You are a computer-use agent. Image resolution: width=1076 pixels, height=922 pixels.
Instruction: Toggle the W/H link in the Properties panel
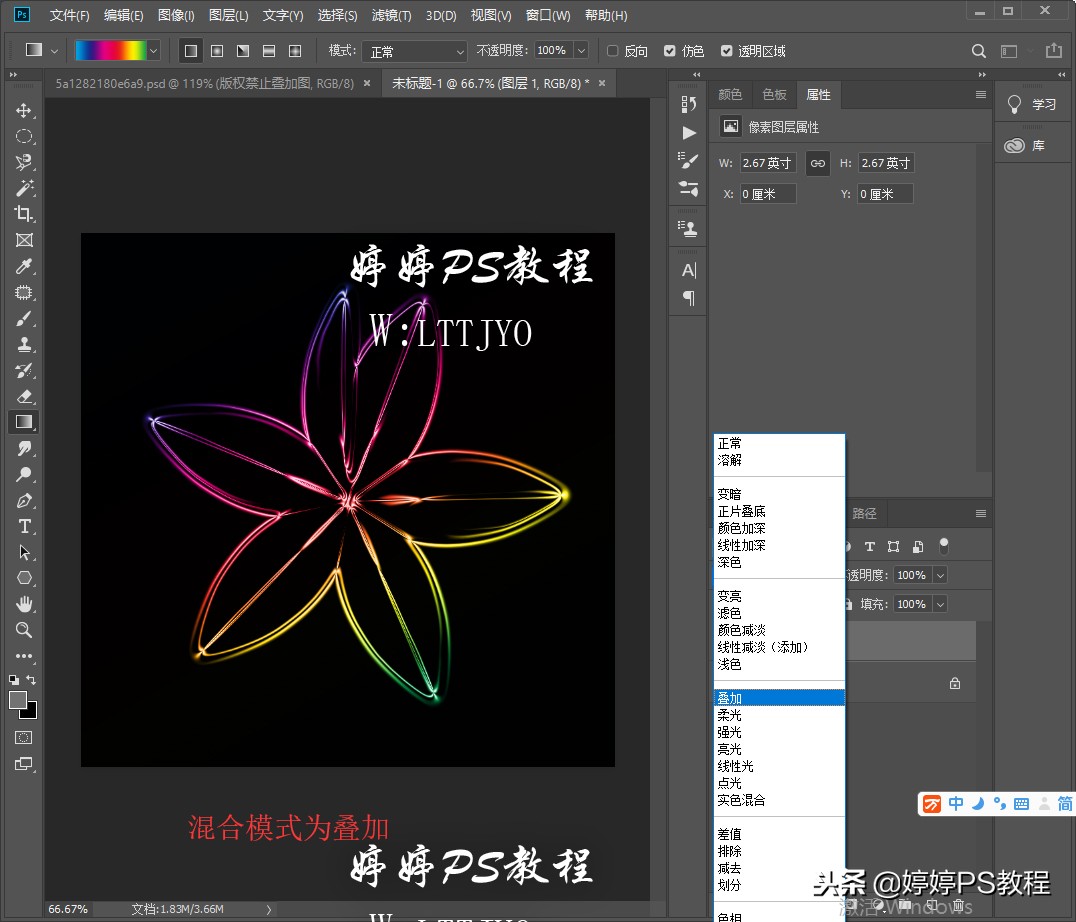click(x=817, y=162)
